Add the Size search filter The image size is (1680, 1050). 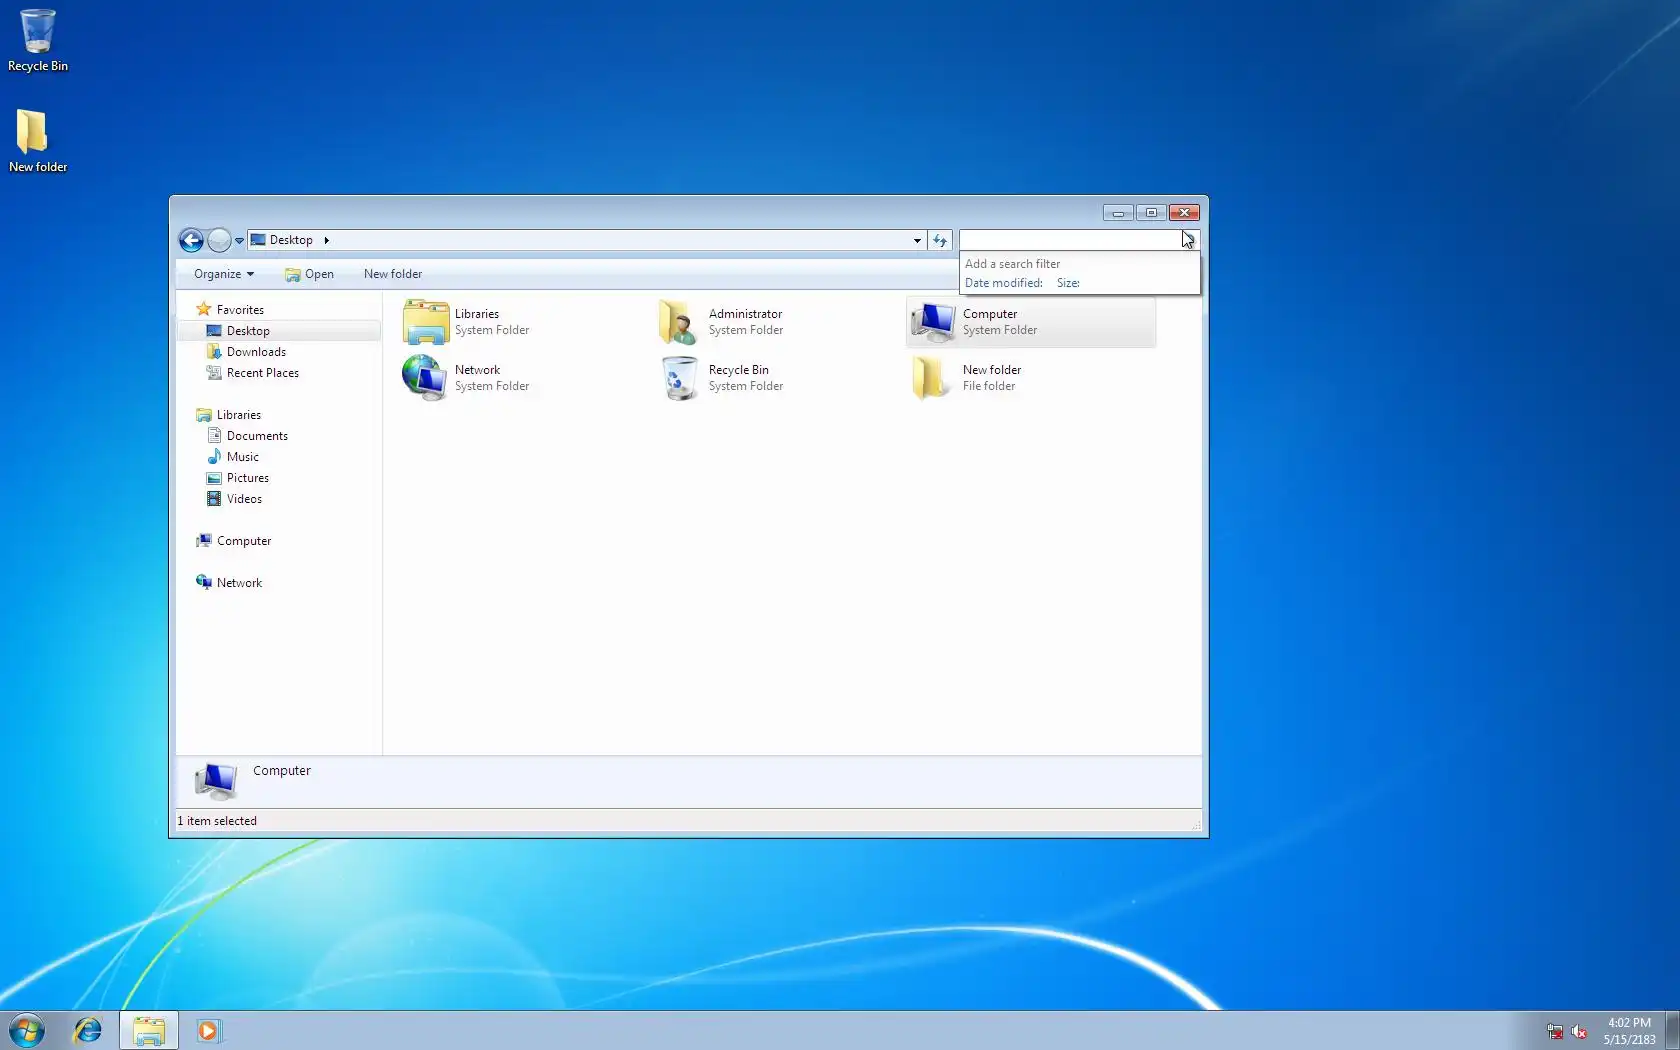(1068, 283)
